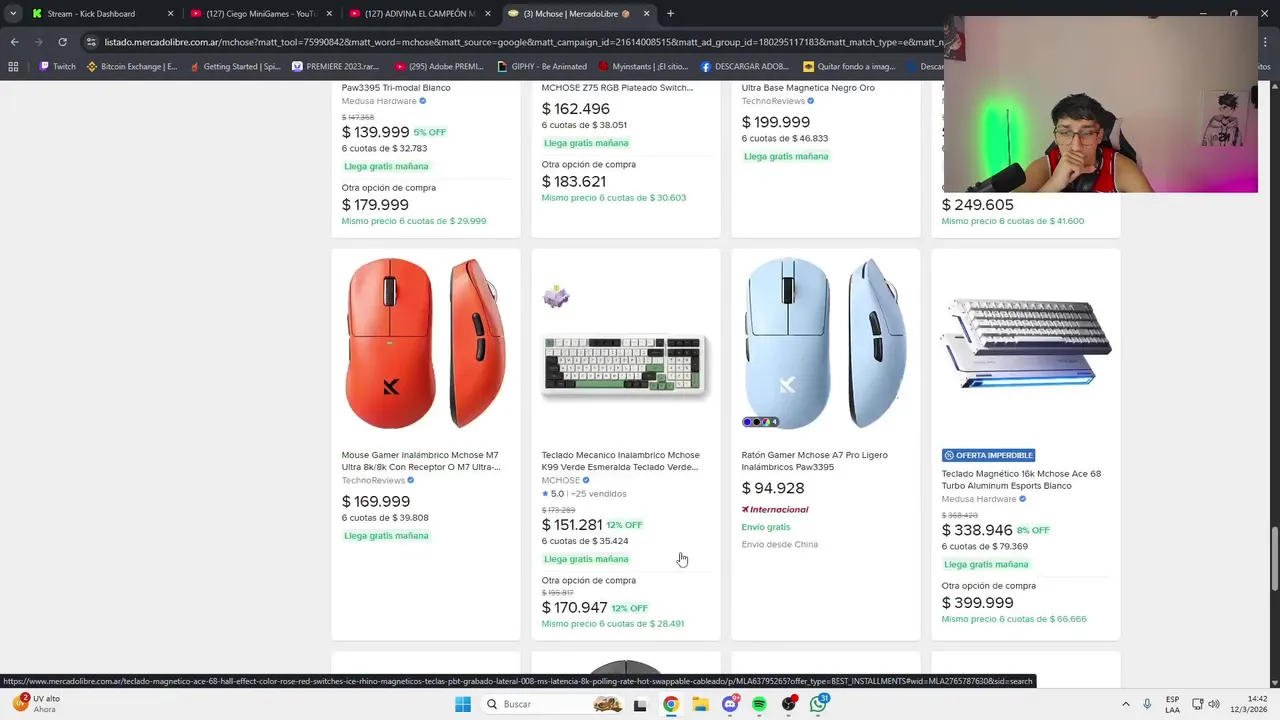
Task: Open Discord from the taskbar
Action: (730, 704)
